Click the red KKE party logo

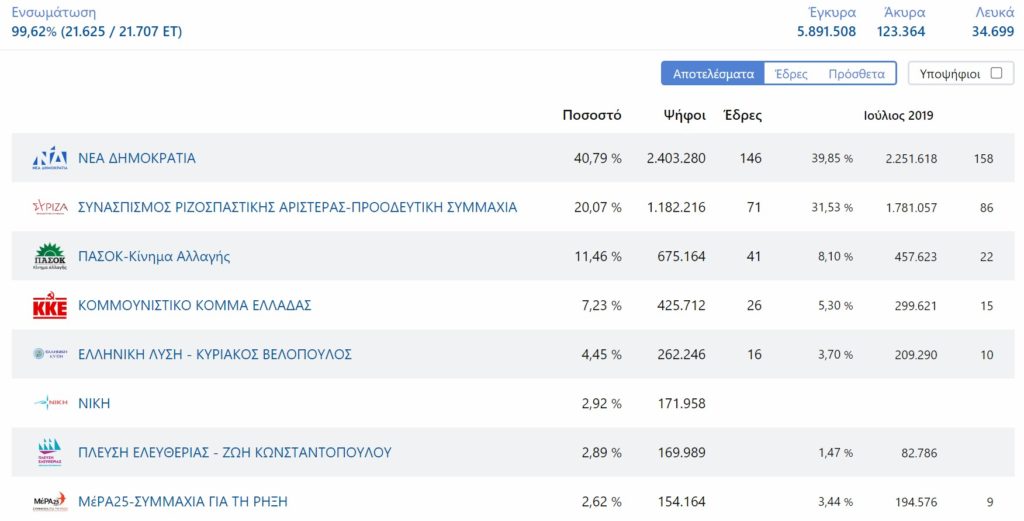50,306
